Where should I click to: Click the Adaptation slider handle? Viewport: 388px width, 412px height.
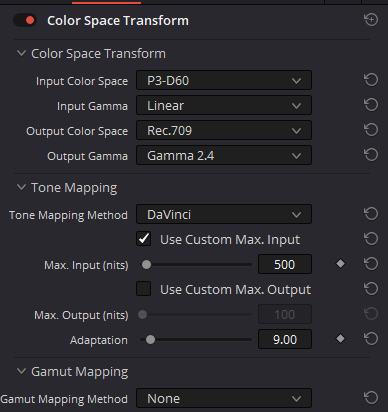(150, 340)
